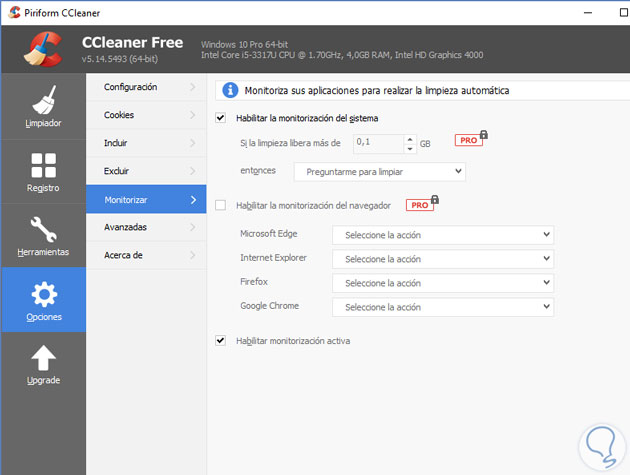630x475 pixels.
Task: Click the 'entonces' label
Action: pyautogui.click(x=258, y=170)
